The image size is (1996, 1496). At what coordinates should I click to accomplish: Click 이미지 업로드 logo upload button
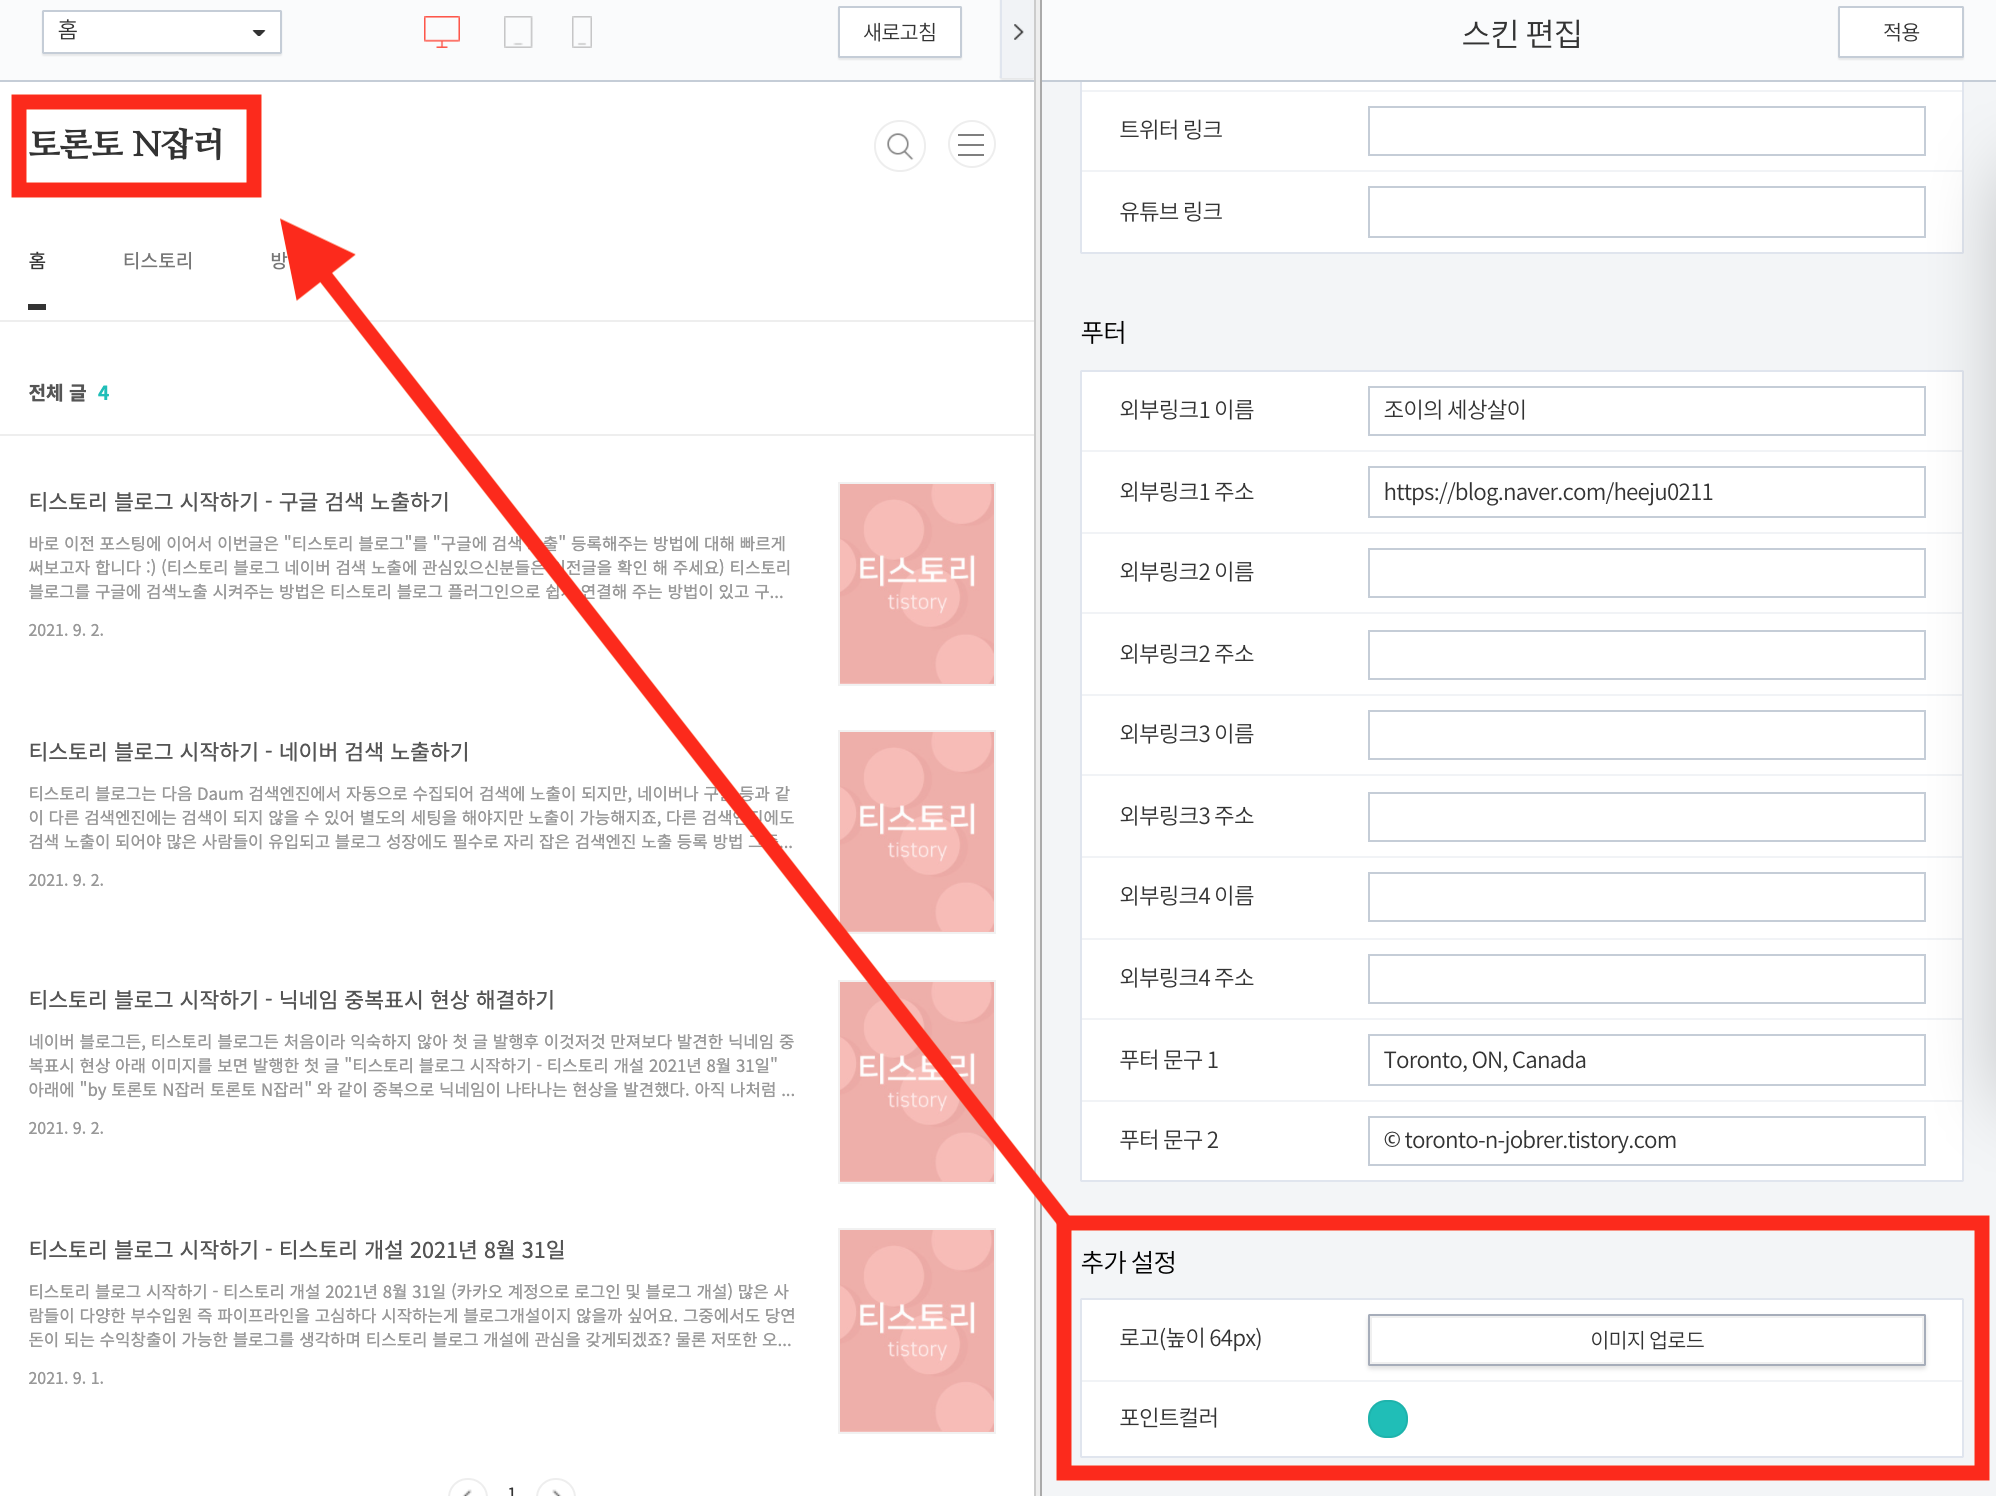(1646, 1339)
